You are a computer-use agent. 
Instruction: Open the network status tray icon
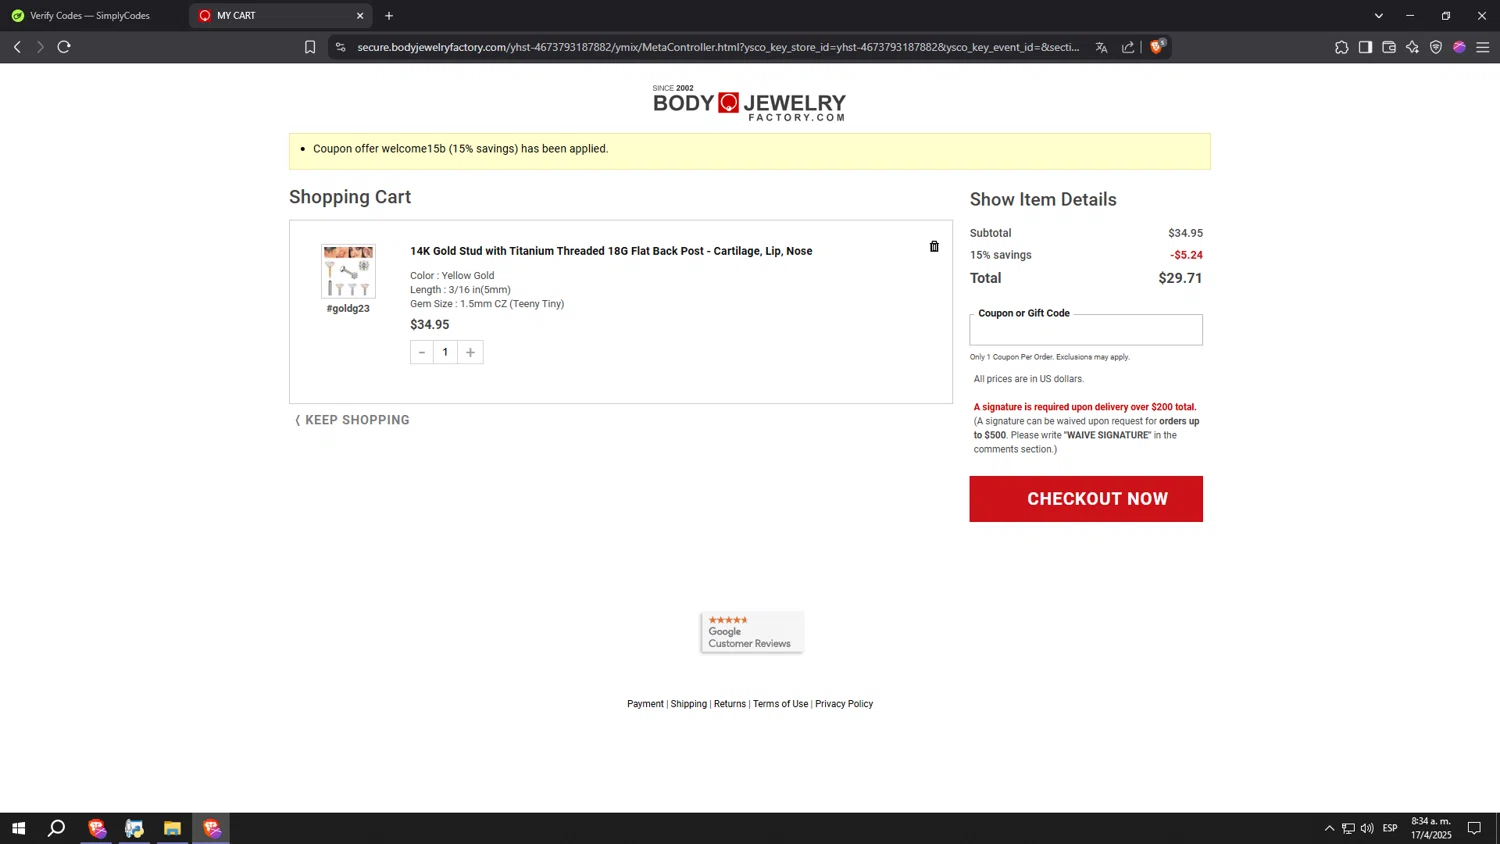click(x=1348, y=828)
